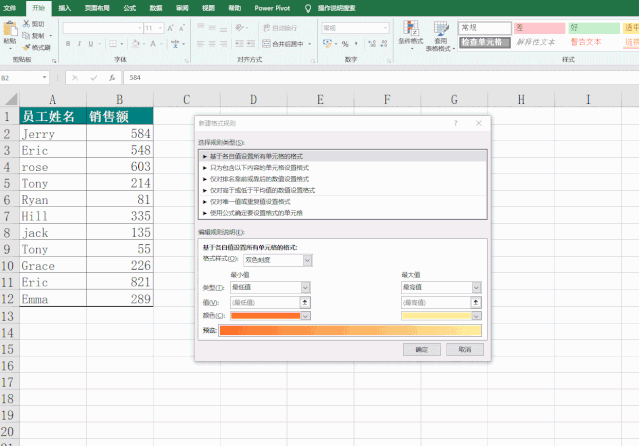Click the Format Painter (格式刷) tool
Image resolution: width=639 pixels, height=446 pixels.
point(37,47)
